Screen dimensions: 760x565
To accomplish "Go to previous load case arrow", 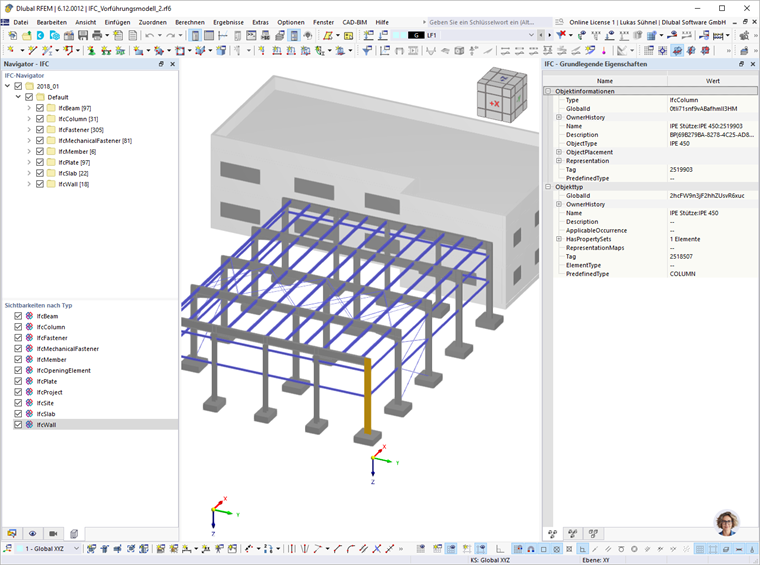I will (541, 35).
